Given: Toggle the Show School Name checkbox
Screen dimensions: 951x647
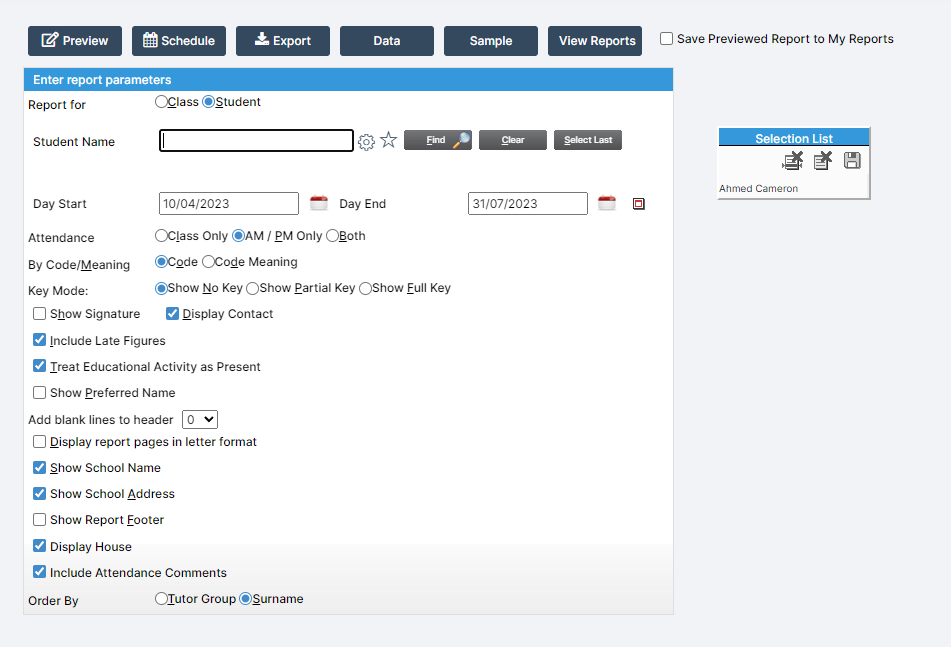Looking at the screenshot, I should 39,468.
